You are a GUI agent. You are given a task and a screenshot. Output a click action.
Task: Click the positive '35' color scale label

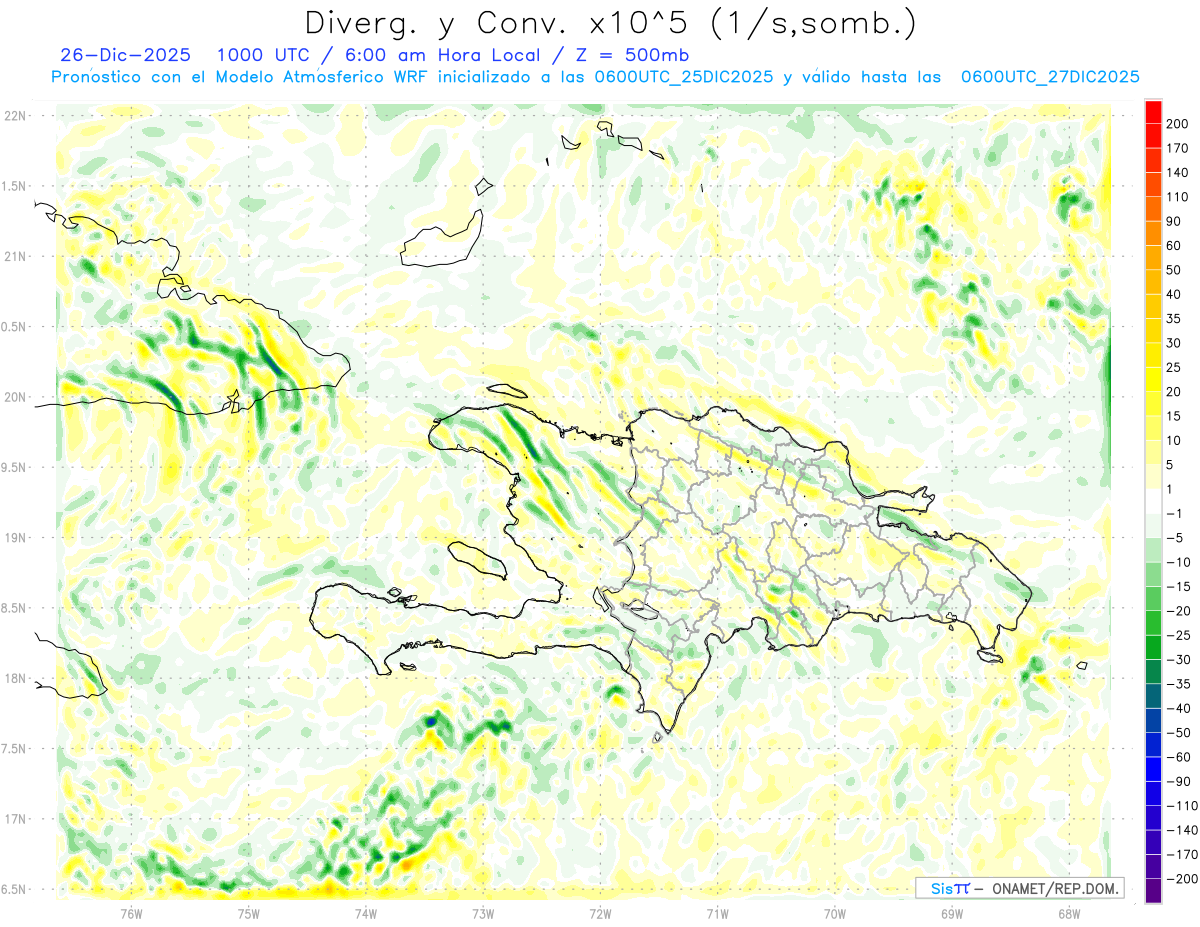tap(1175, 319)
